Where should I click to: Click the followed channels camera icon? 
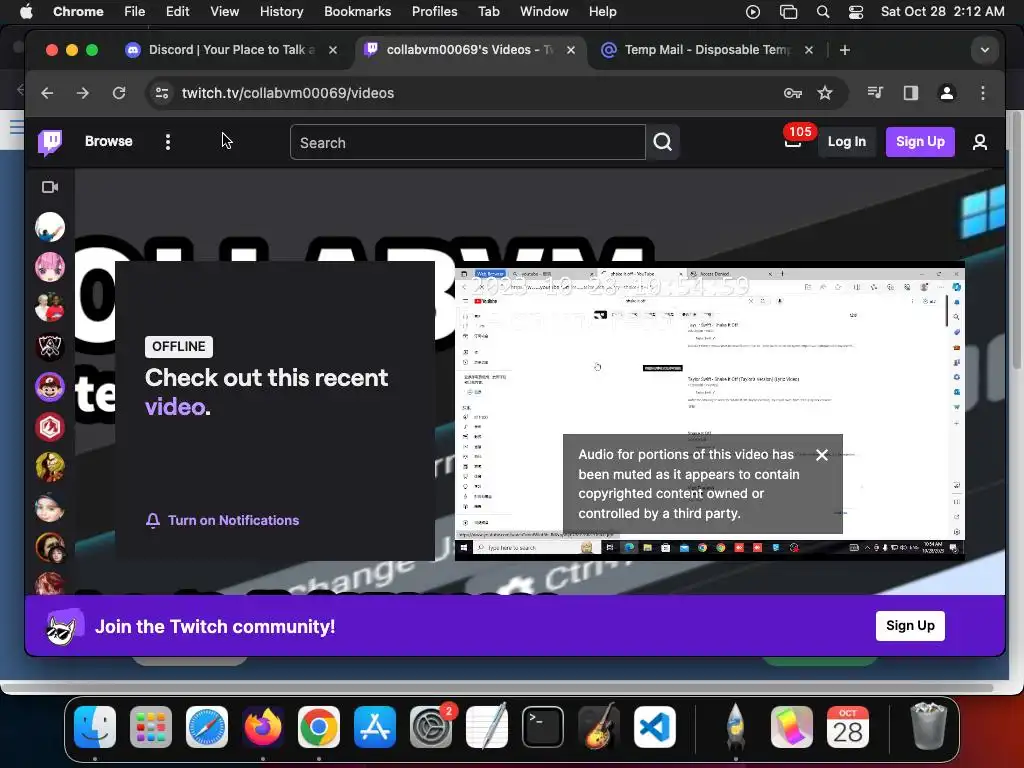point(50,187)
